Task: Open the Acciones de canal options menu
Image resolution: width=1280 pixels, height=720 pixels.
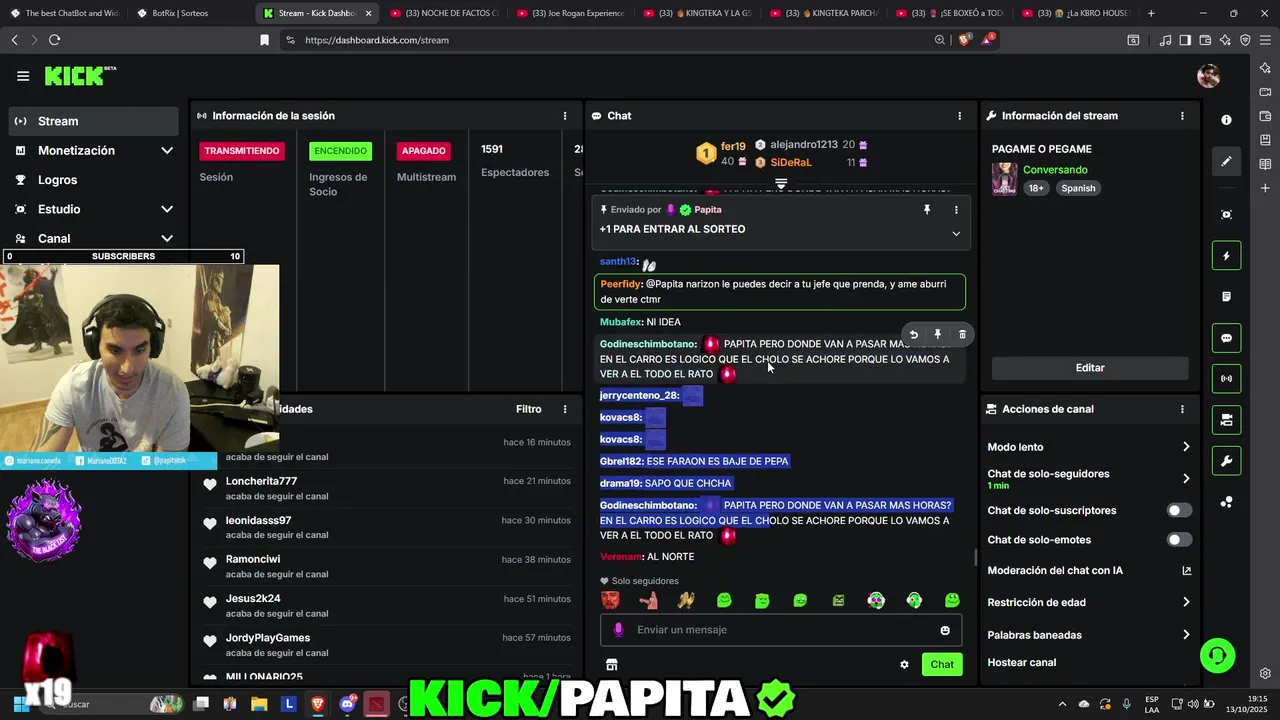Action: [1182, 409]
